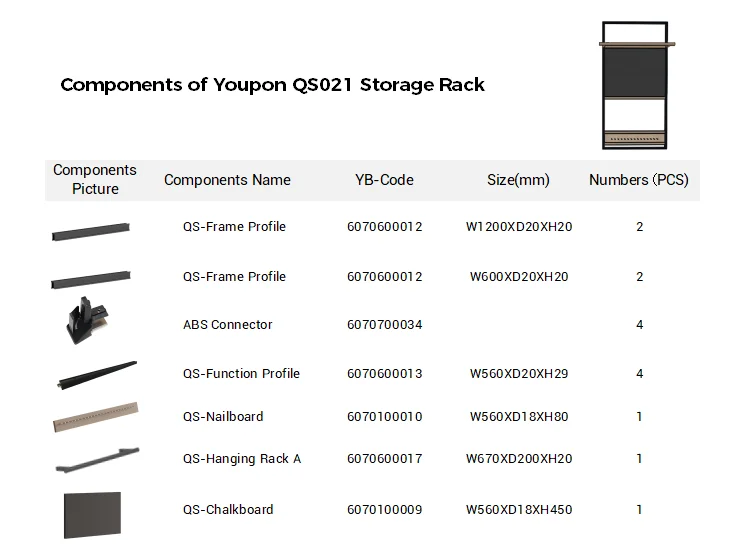This screenshot has height=553, width=750.
Task: Open the QS-Chalkboard component picture
Action: [92, 514]
